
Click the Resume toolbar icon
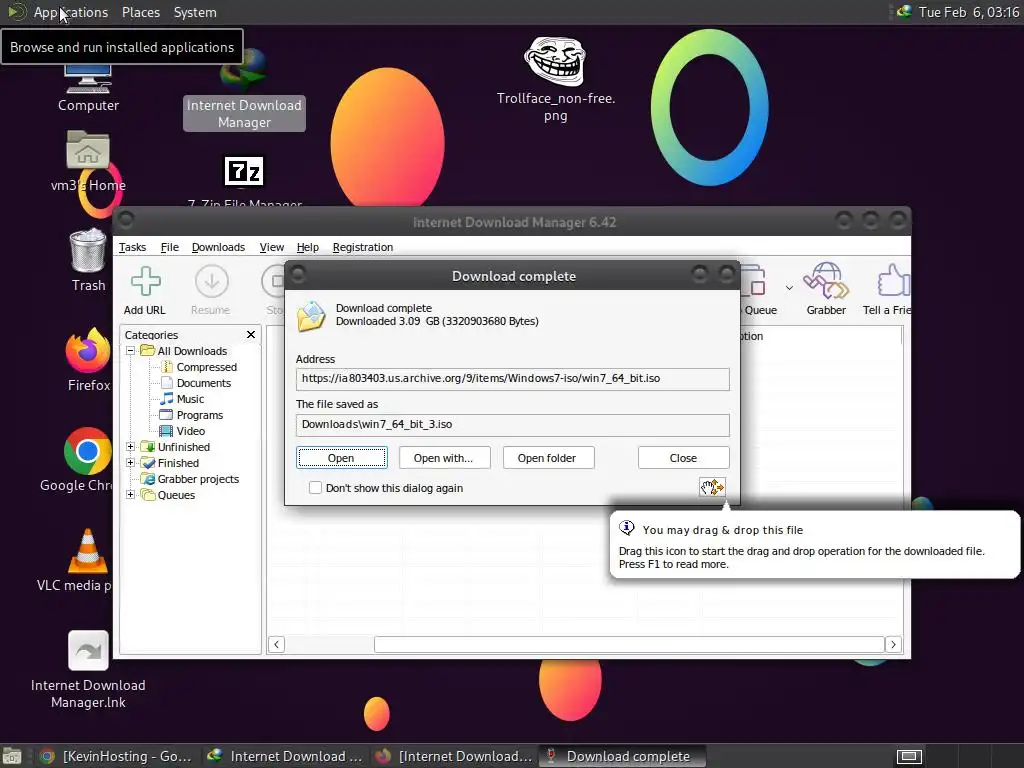pyautogui.click(x=212, y=282)
